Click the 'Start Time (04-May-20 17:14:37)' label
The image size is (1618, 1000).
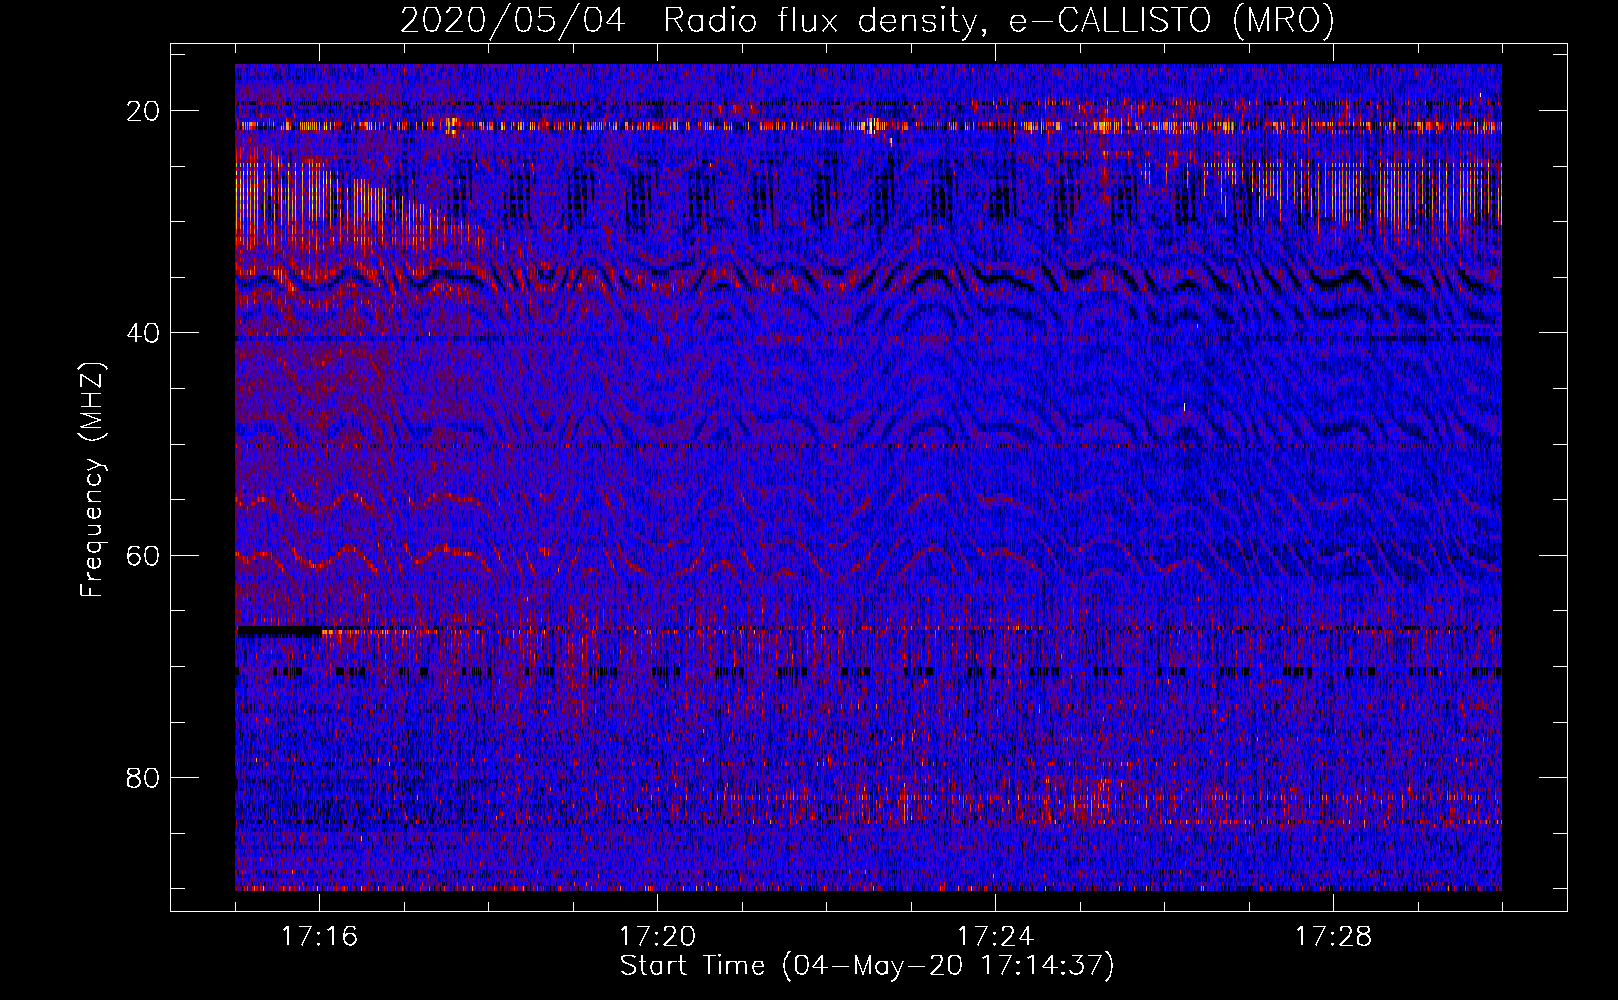(867, 966)
